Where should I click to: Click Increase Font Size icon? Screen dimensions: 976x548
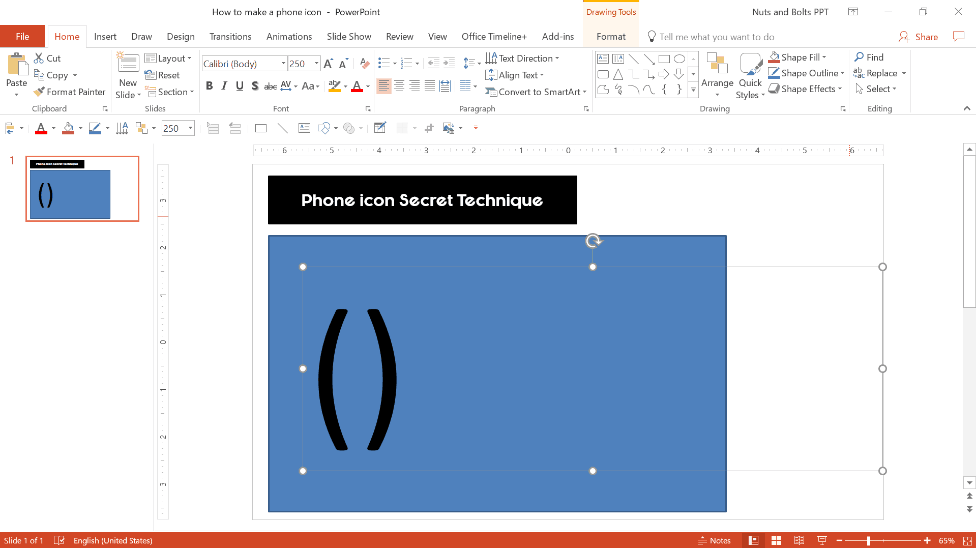click(x=328, y=64)
